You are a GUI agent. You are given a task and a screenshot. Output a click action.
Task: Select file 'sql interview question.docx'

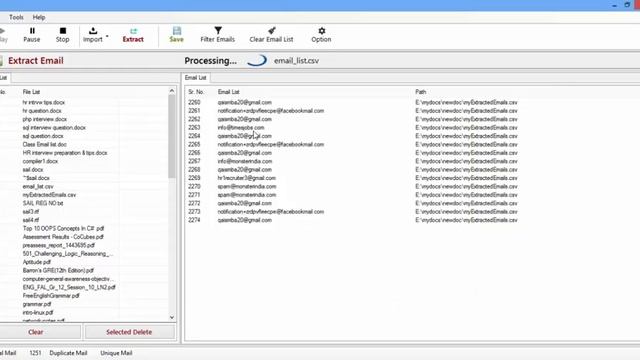click(x=54, y=128)
